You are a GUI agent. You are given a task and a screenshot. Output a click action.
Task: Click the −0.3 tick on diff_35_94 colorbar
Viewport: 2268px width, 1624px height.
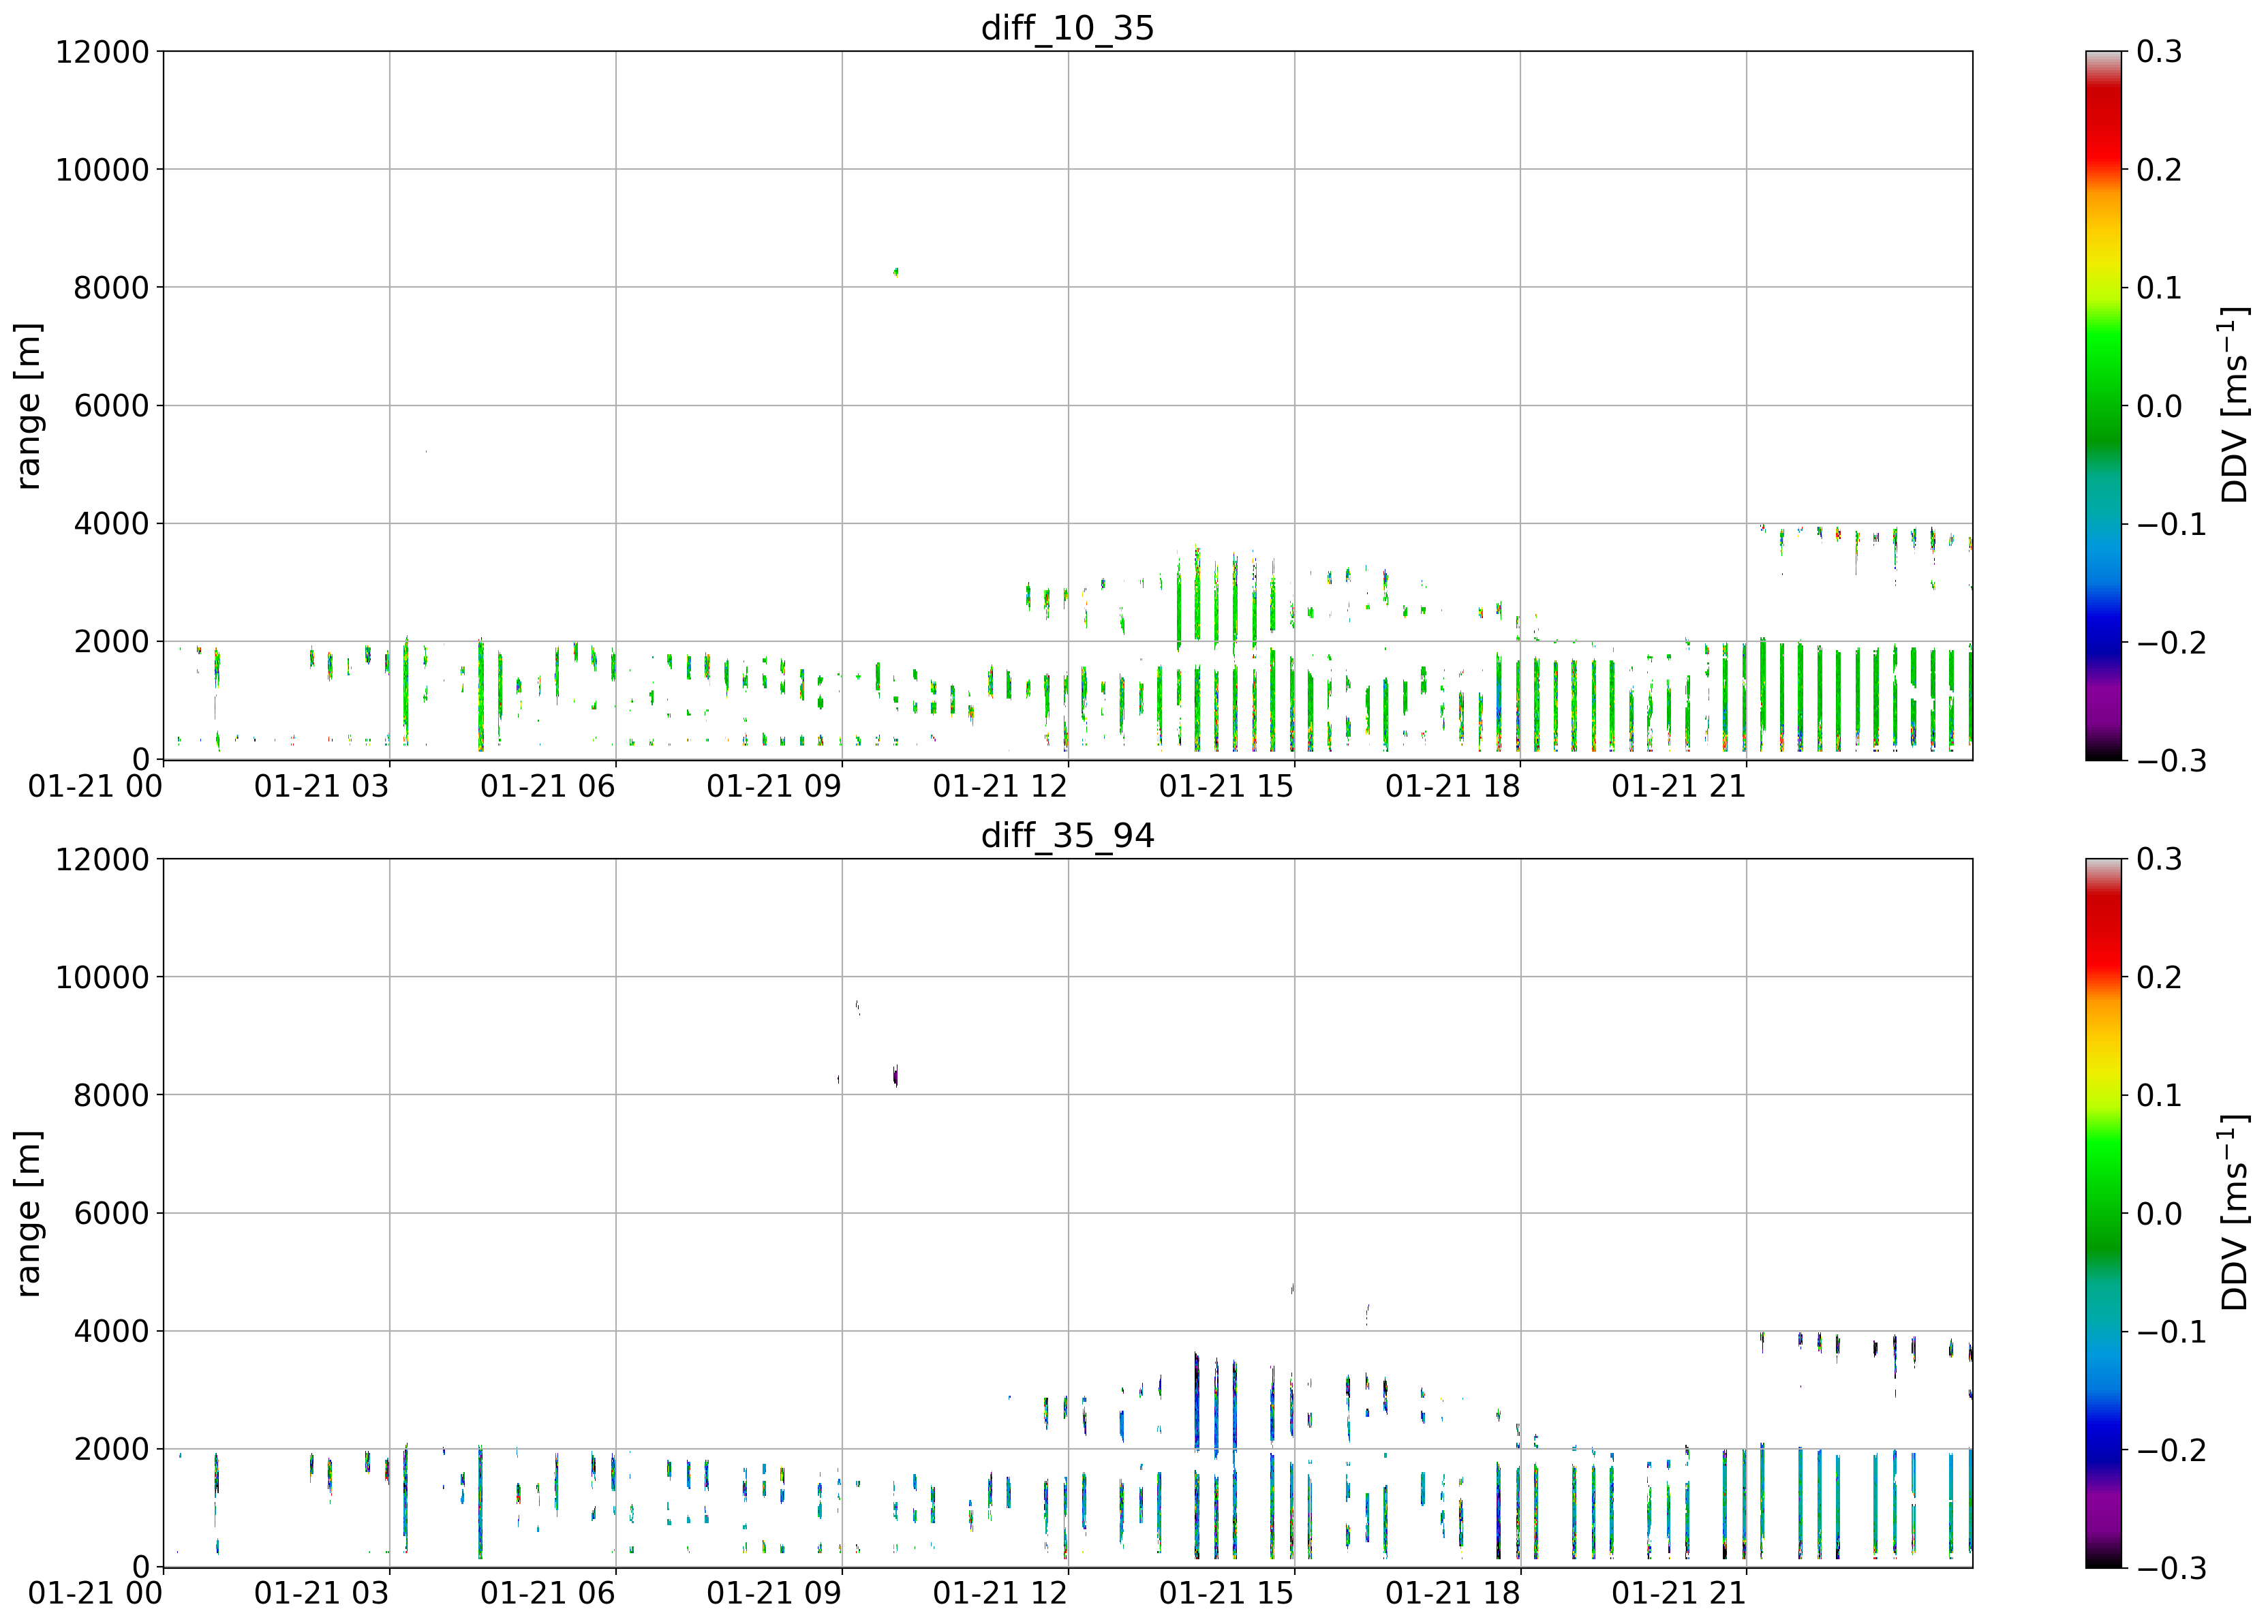tap(2172, 1568)
